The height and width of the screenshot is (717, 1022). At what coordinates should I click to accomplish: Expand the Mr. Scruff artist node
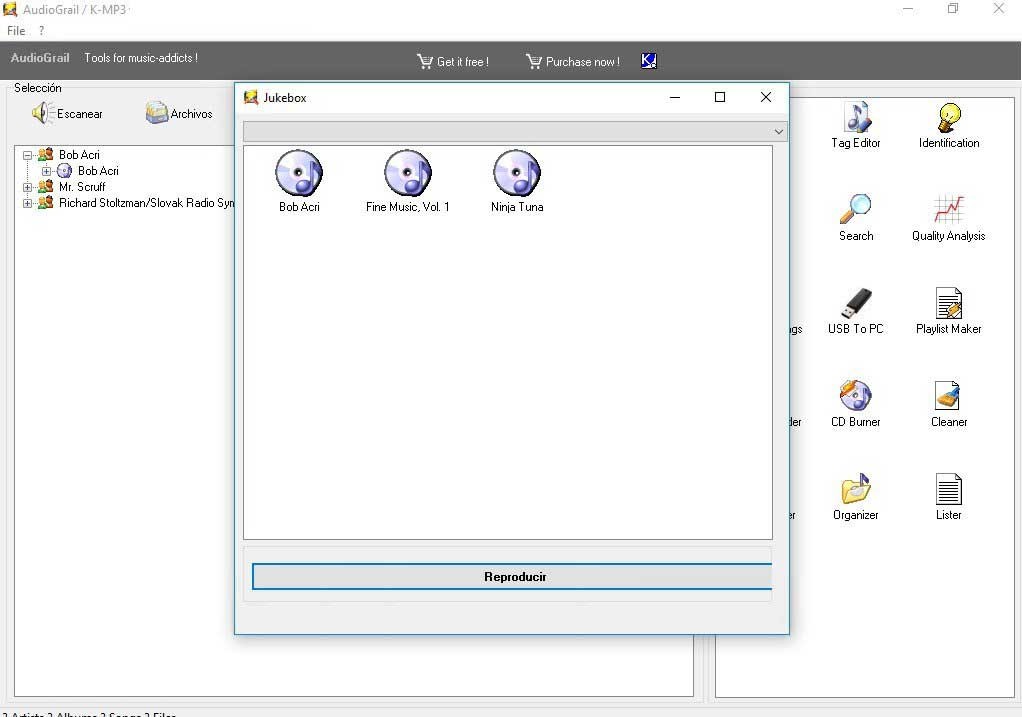pyautogui.click(x=28, y=187)
